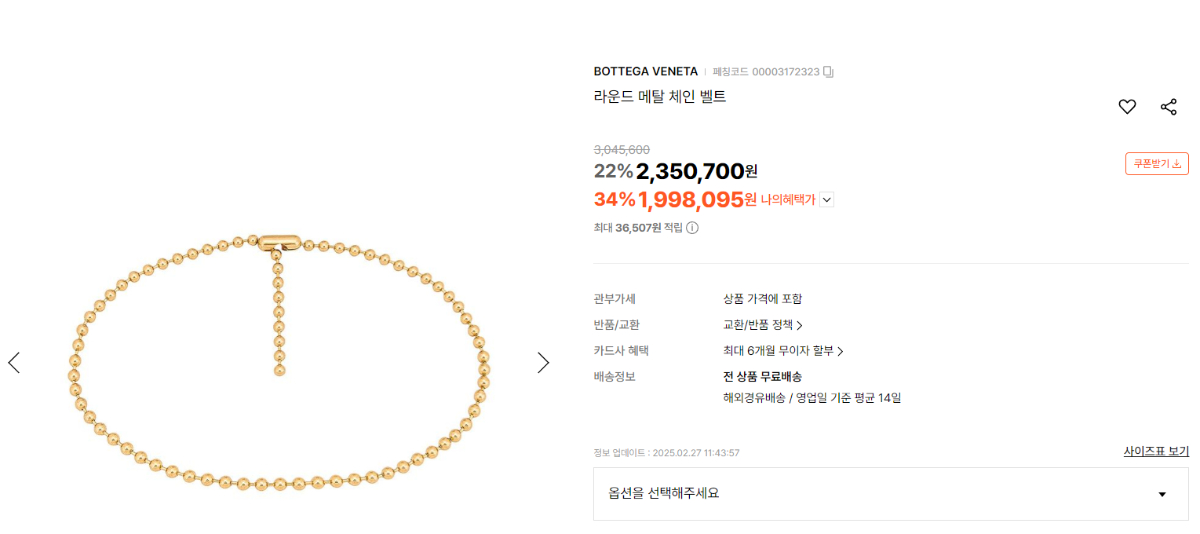Viewport: 1200px width, 534px height.
Task: Open the share icon options
Action: [1168, 107]
